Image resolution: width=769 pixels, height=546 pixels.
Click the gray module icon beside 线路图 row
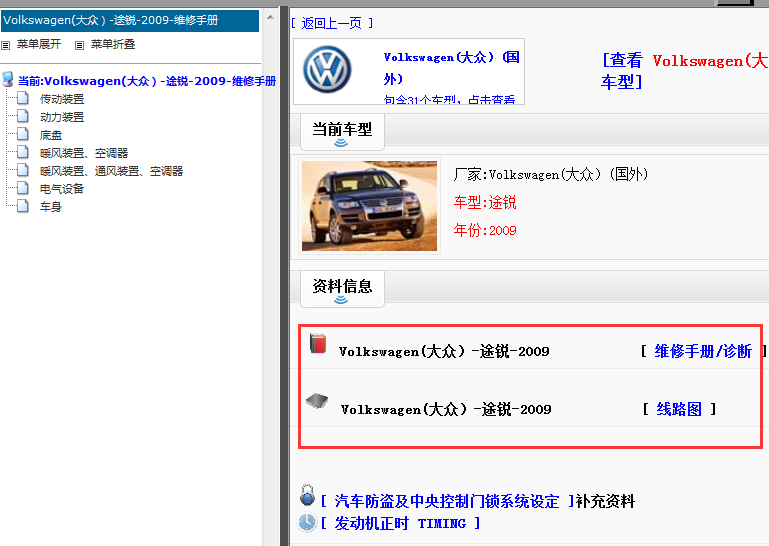317,401
